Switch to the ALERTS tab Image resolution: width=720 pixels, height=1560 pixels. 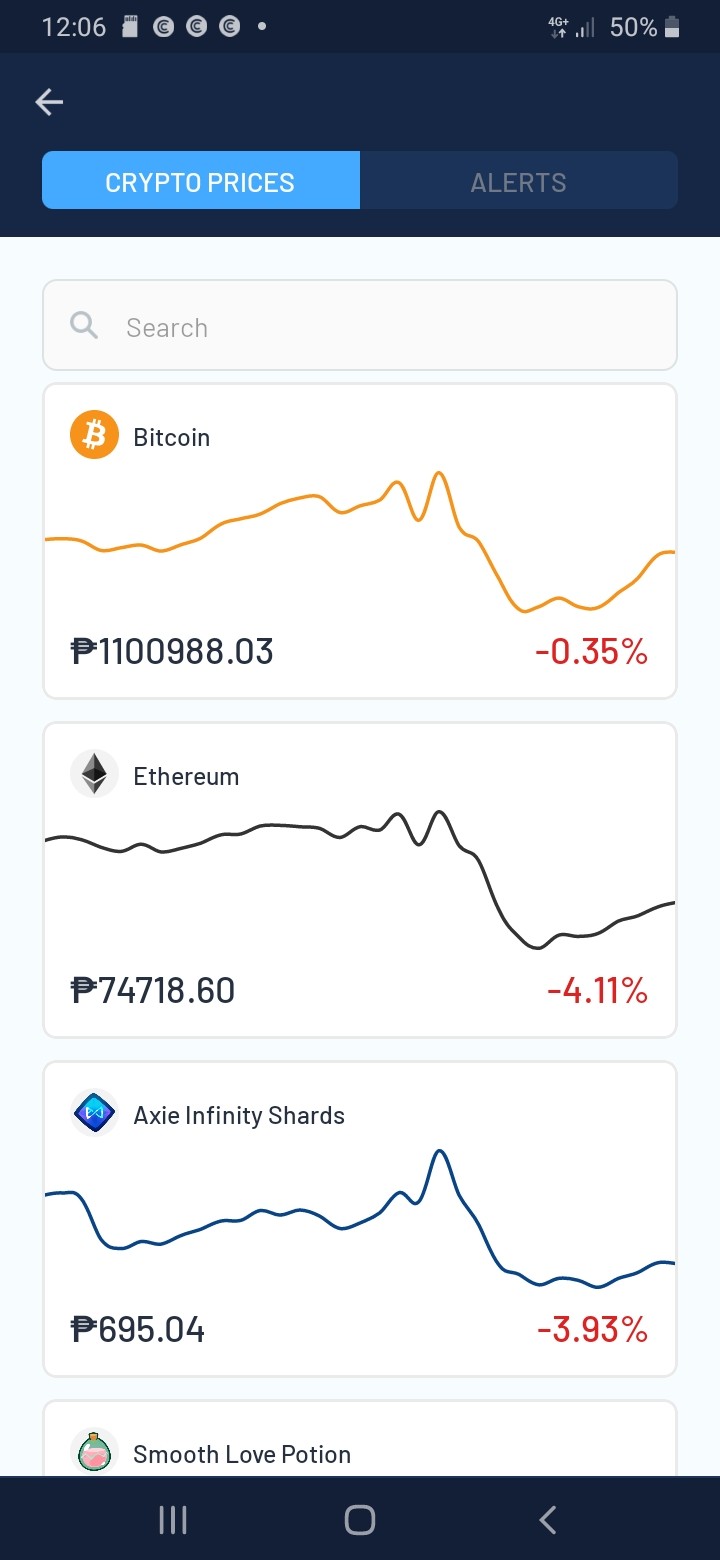518,181
